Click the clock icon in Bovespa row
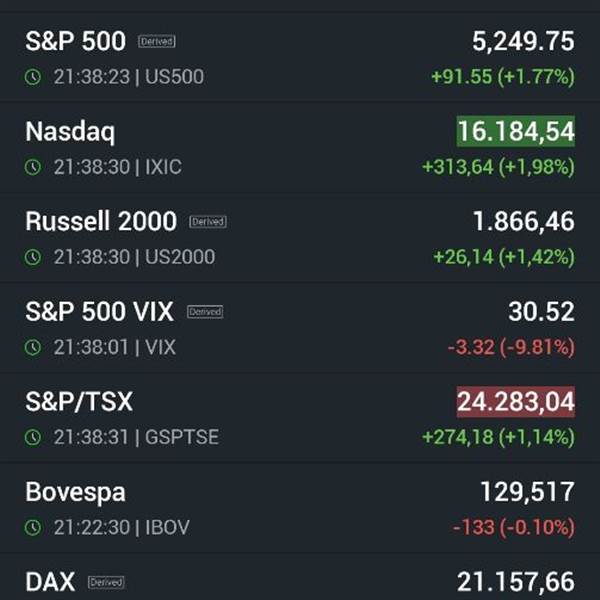The height and width of the screenshot is (600, 600). point(33,527)
